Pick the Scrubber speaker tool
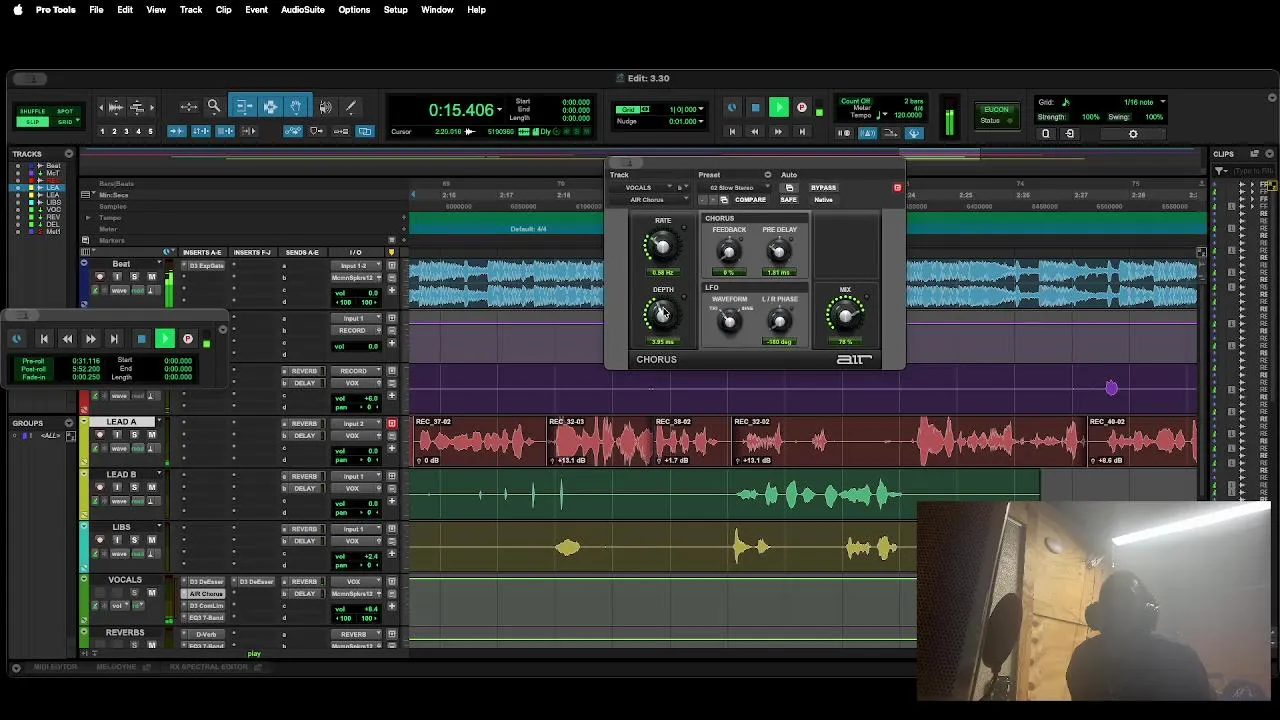Image resolution: width=1280 pixels, height=720 pixels. tap(325, 106)
